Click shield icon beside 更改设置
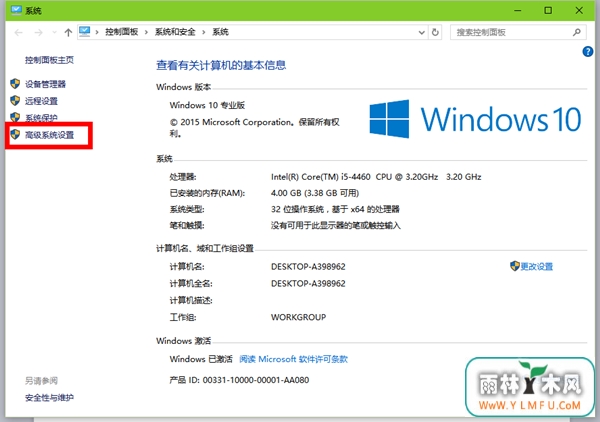 (x=515, y=266)
